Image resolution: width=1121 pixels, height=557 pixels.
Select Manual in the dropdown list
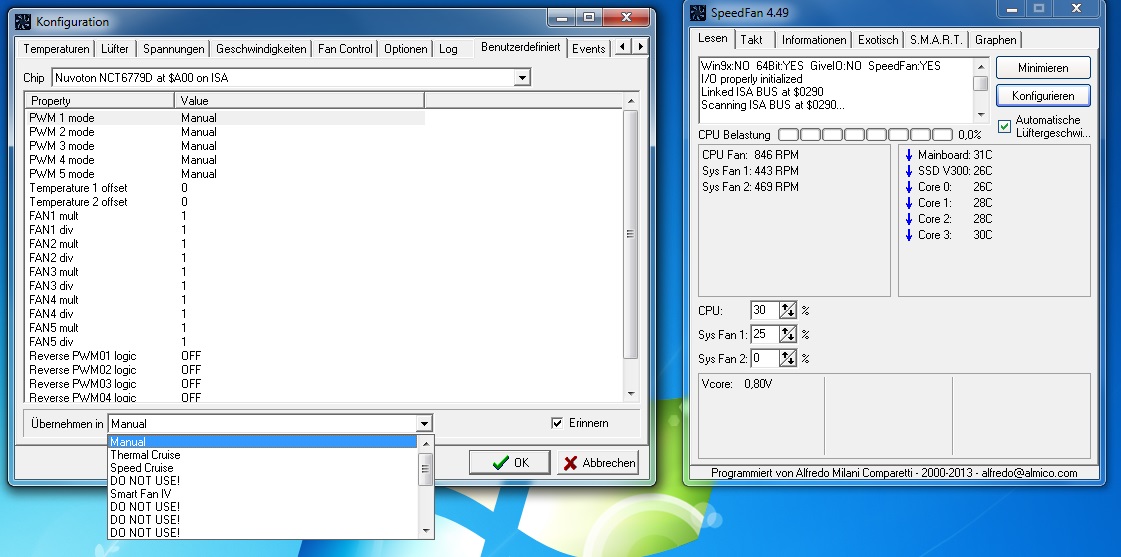point(262,442)
